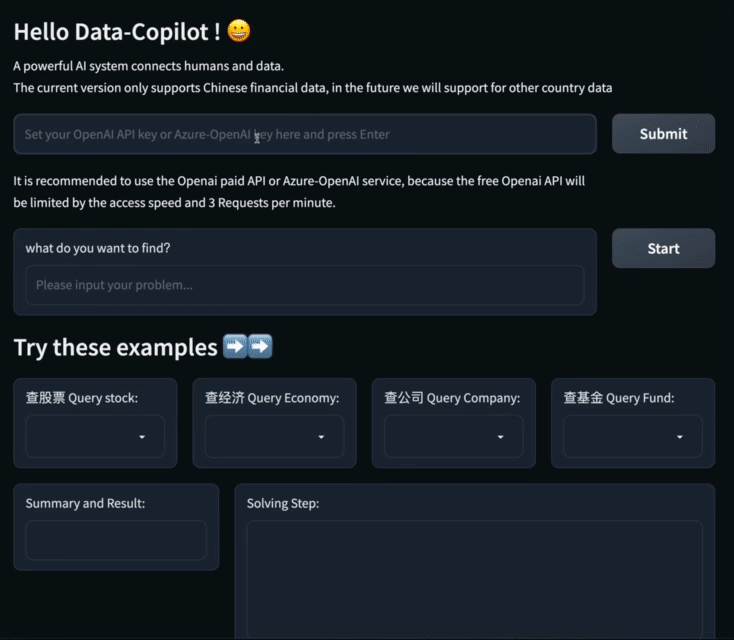Open the Query stock dropdown

[95, 437]
